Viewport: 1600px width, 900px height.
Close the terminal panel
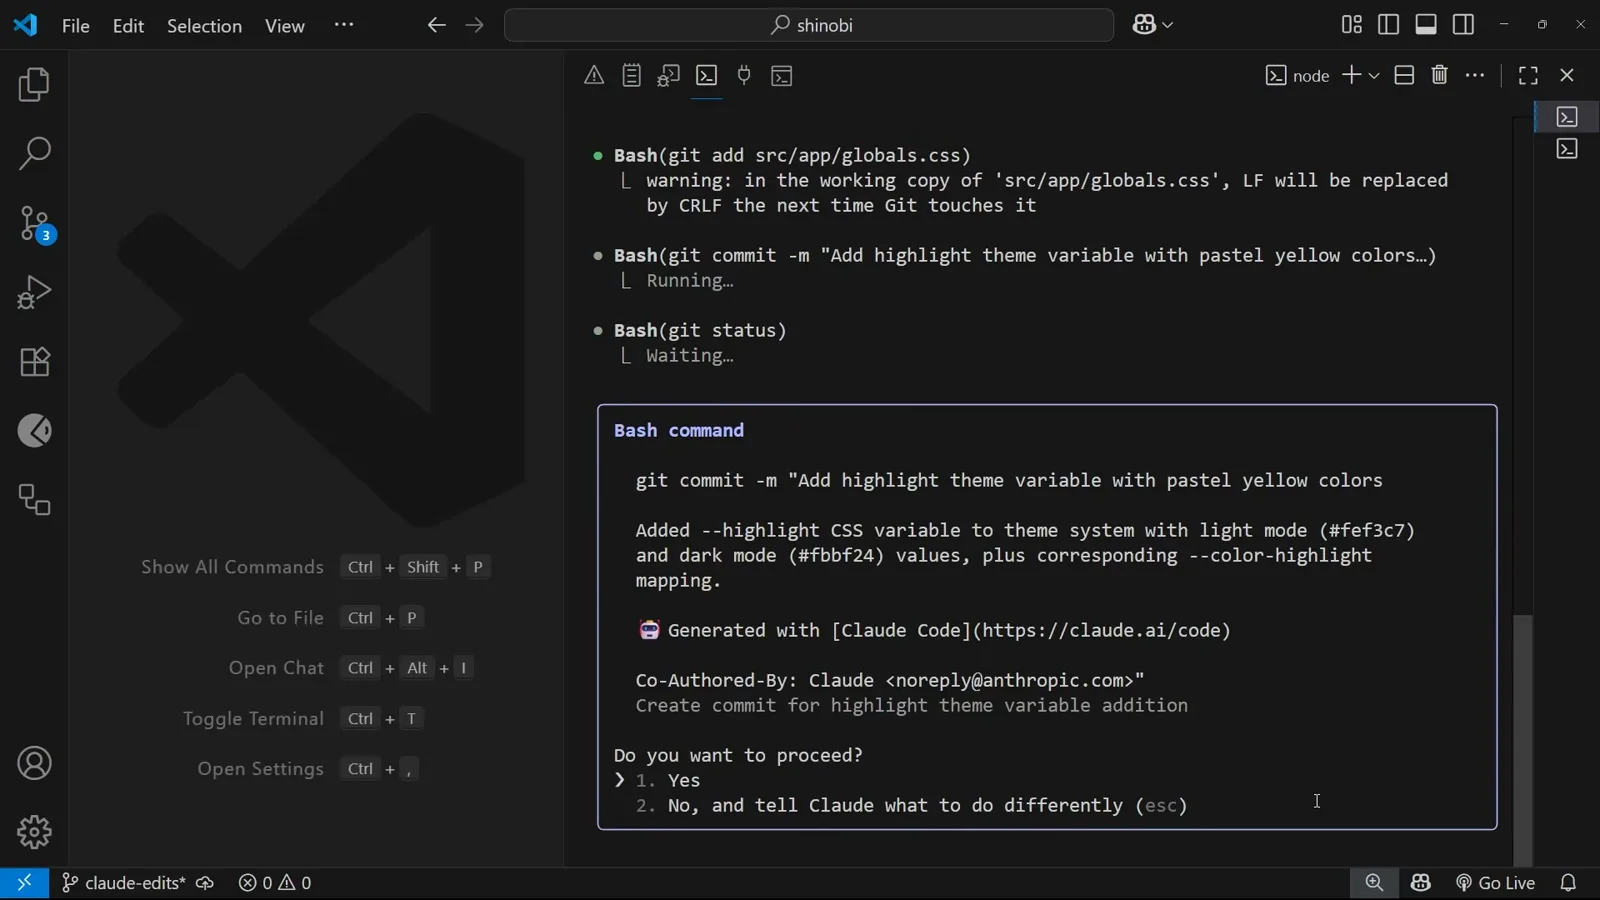click(1567, 75)
